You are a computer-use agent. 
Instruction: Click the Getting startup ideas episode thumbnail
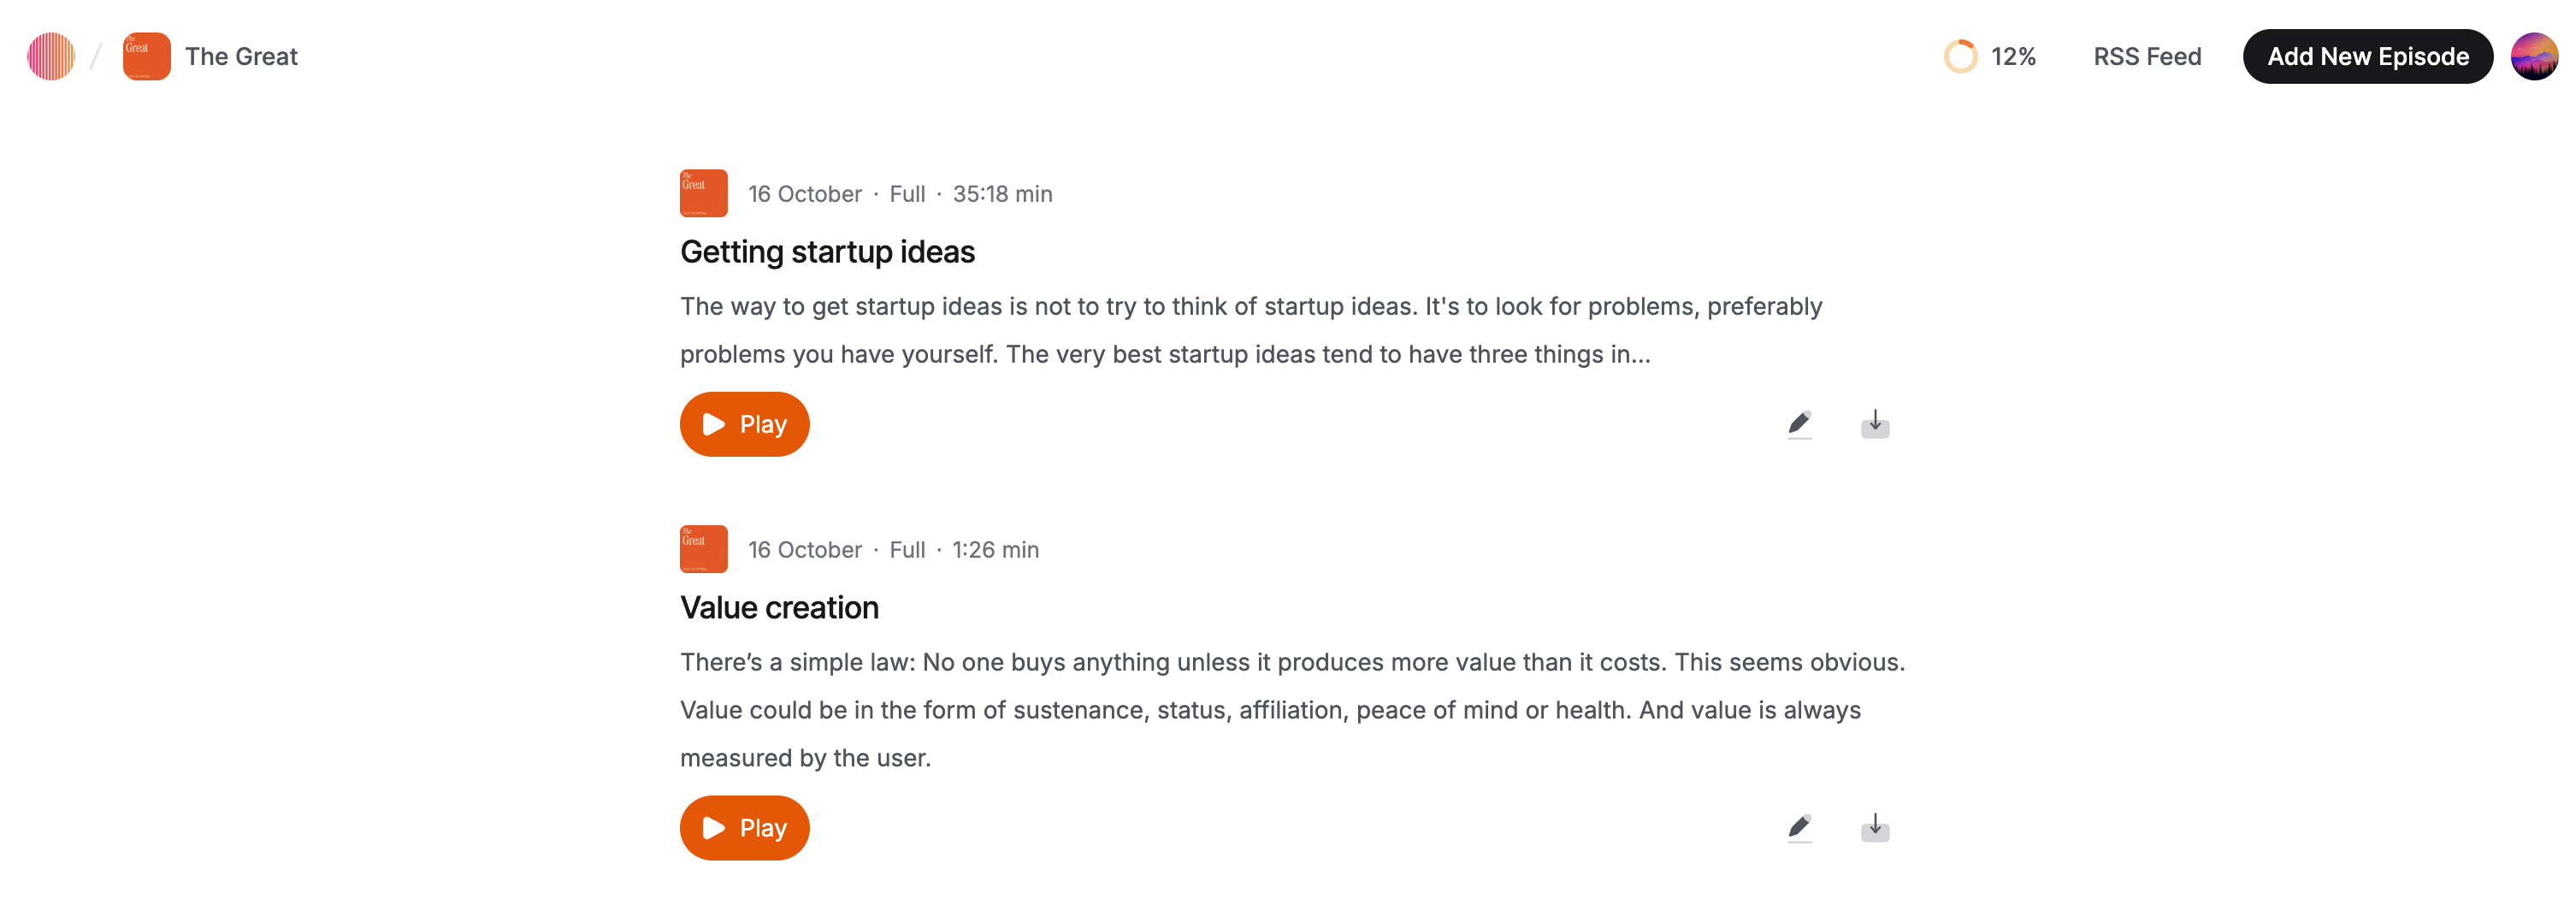[703, 193]
